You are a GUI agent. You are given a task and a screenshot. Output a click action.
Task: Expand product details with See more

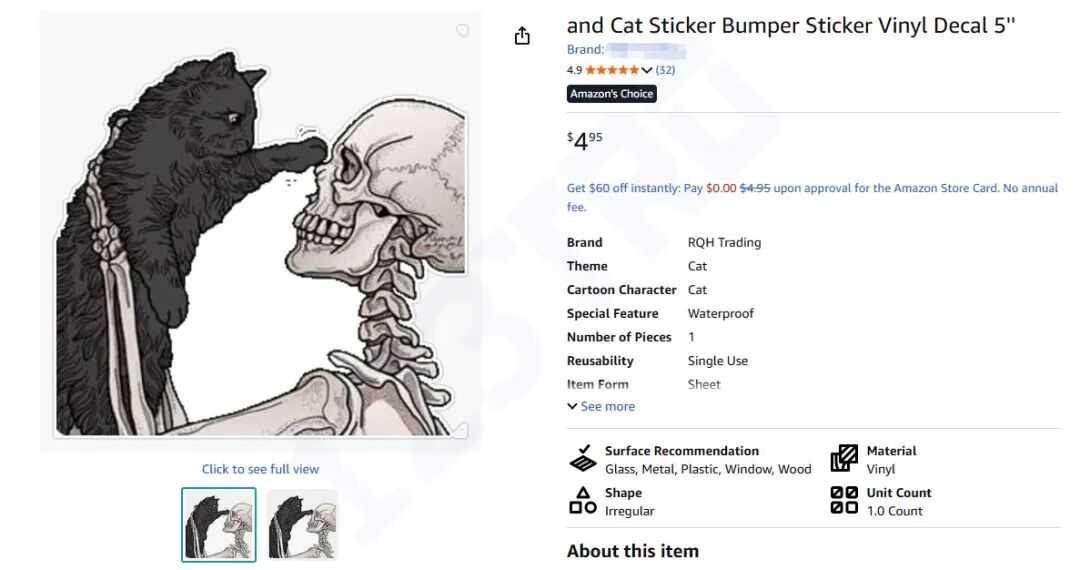tap(601, 406)
